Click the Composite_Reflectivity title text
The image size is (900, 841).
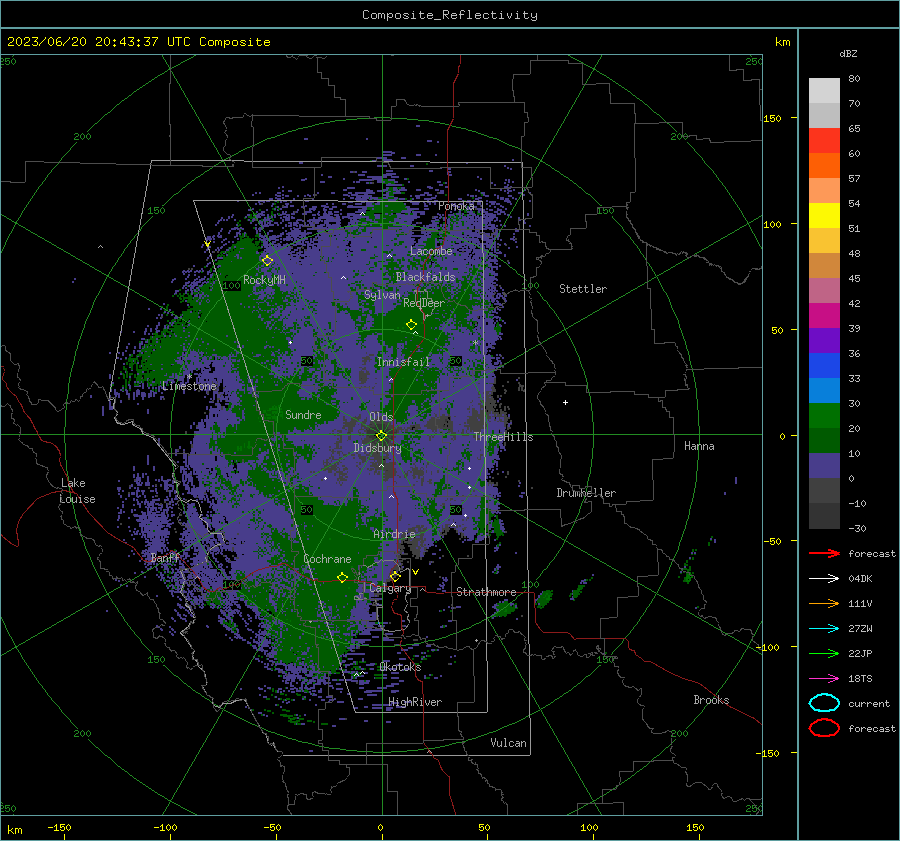[450, 15]
